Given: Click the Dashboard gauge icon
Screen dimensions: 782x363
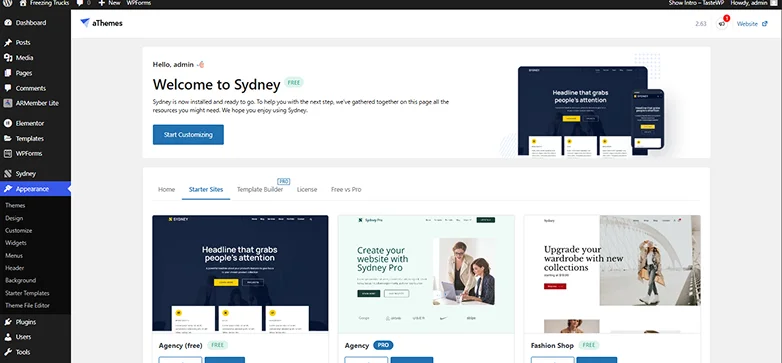Looking at the screenshot, I should tap(8, 22).
